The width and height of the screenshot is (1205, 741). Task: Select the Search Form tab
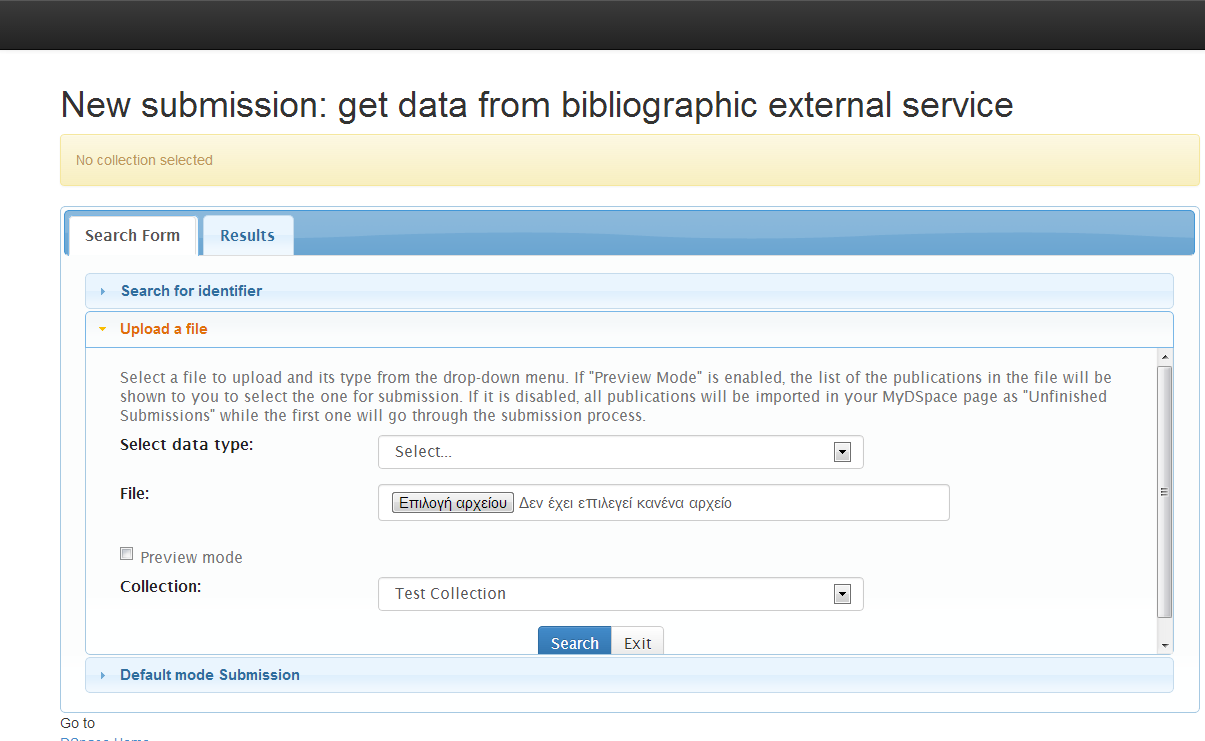132,236
